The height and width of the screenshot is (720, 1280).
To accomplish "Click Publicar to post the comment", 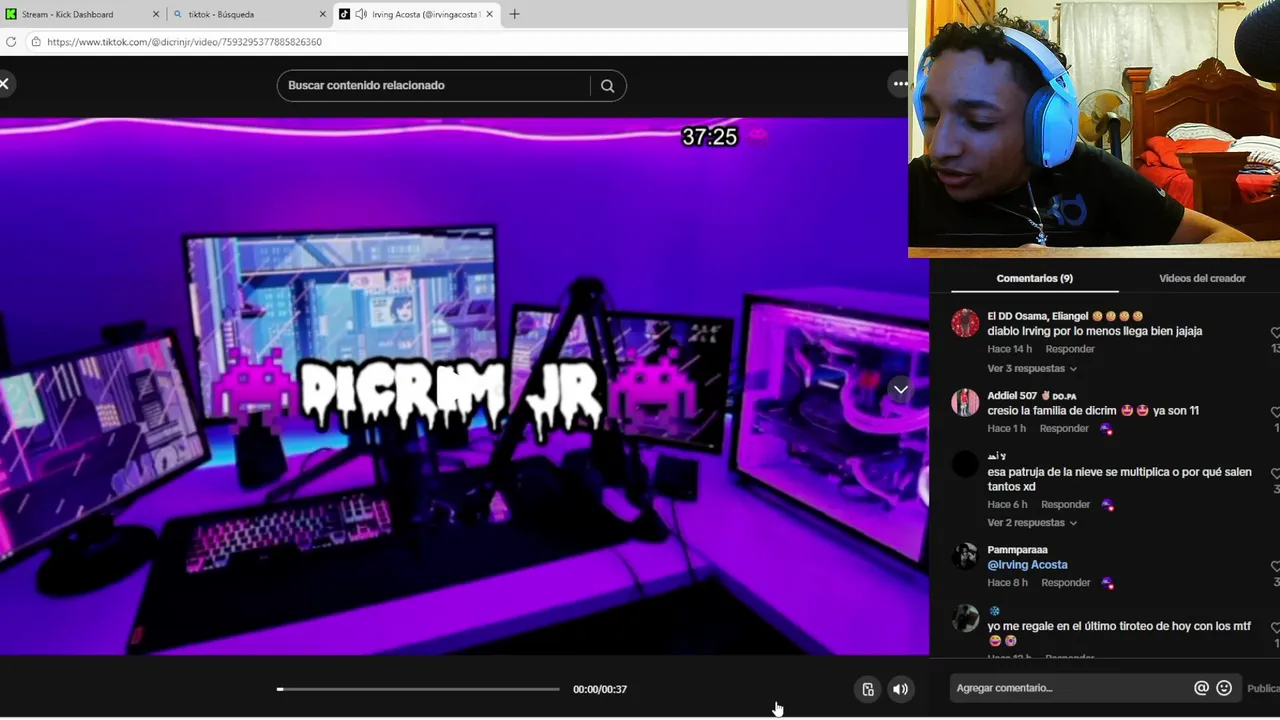I will tap(1263, 688).
